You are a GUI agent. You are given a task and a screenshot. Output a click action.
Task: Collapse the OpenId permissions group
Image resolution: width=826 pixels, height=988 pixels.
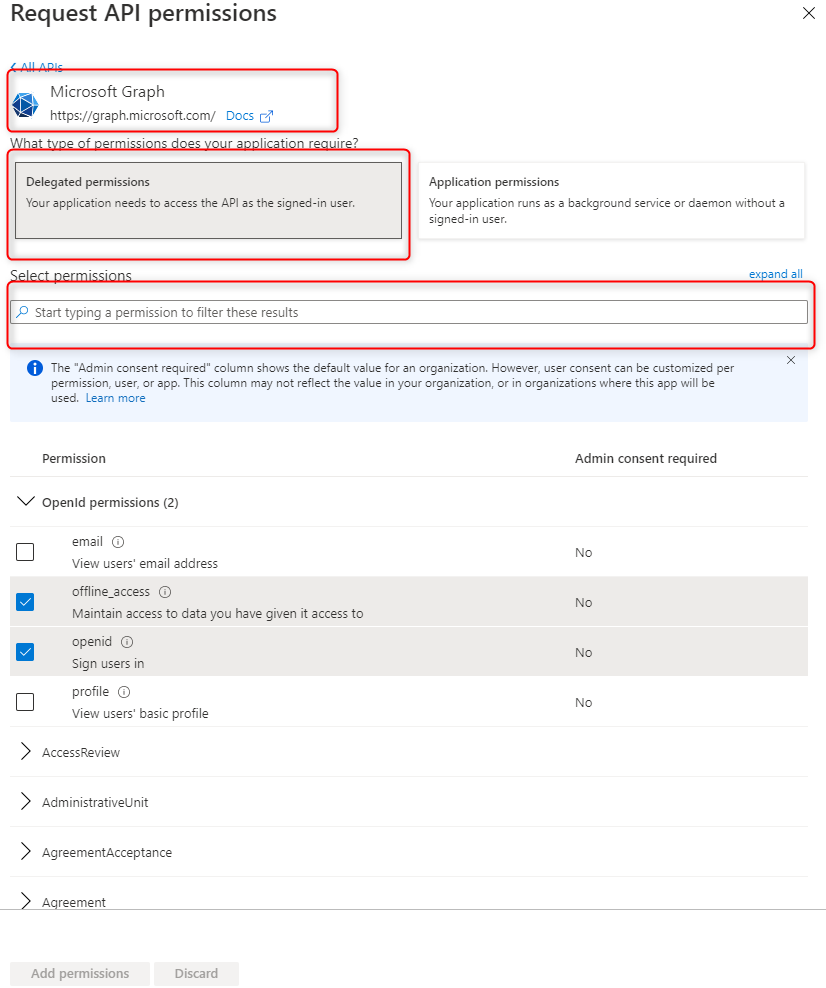coord(26,502)
